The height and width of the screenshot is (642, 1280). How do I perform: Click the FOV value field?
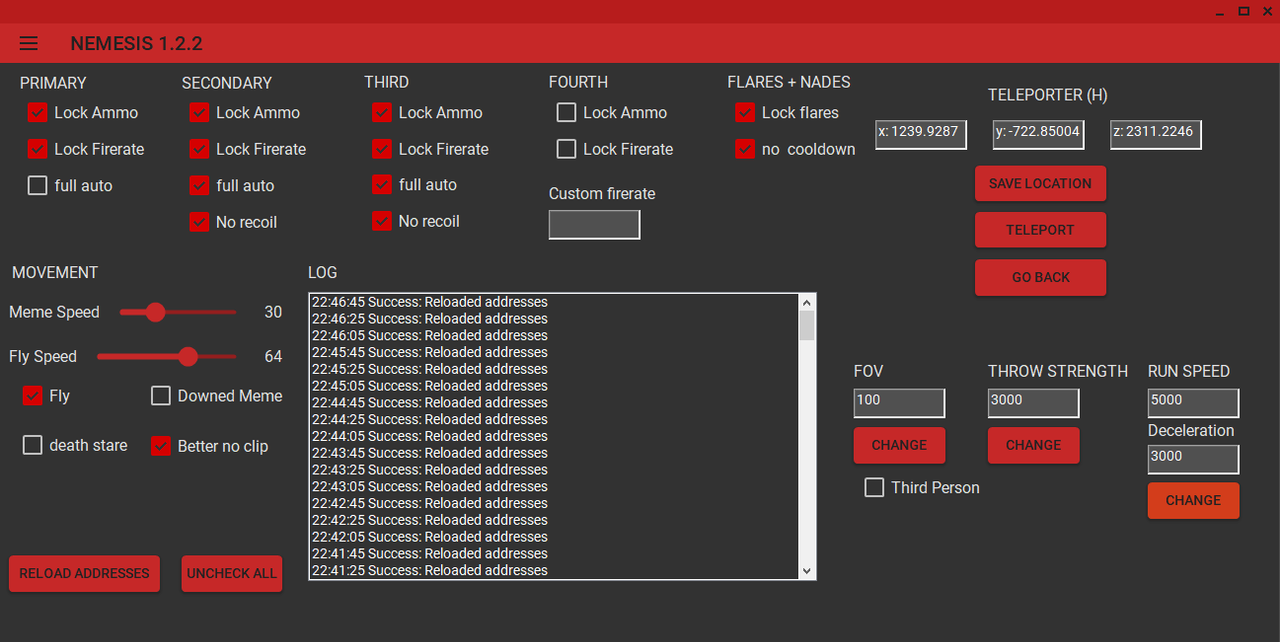[899, 402]
